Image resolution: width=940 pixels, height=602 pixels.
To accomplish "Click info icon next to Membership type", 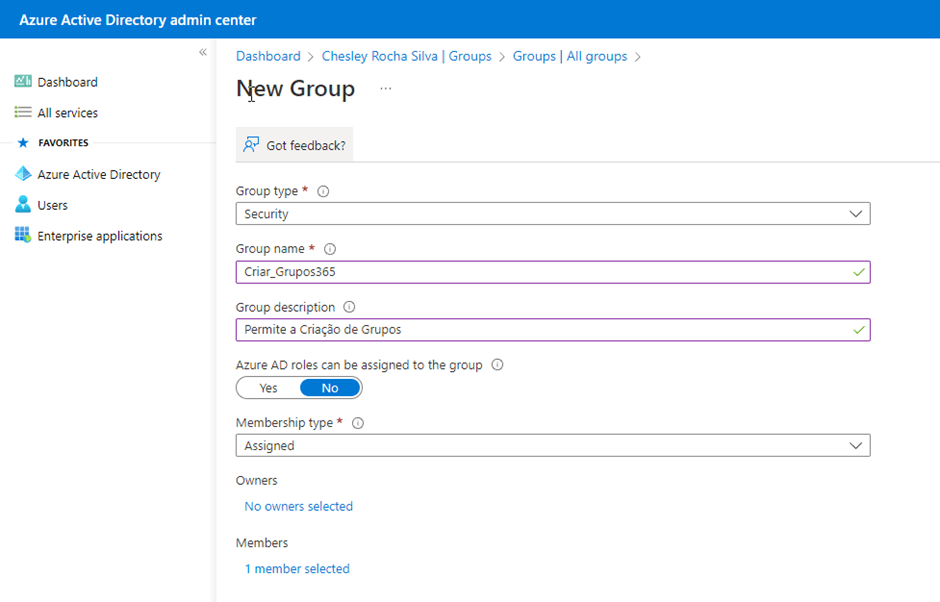I will coord(358,423).
